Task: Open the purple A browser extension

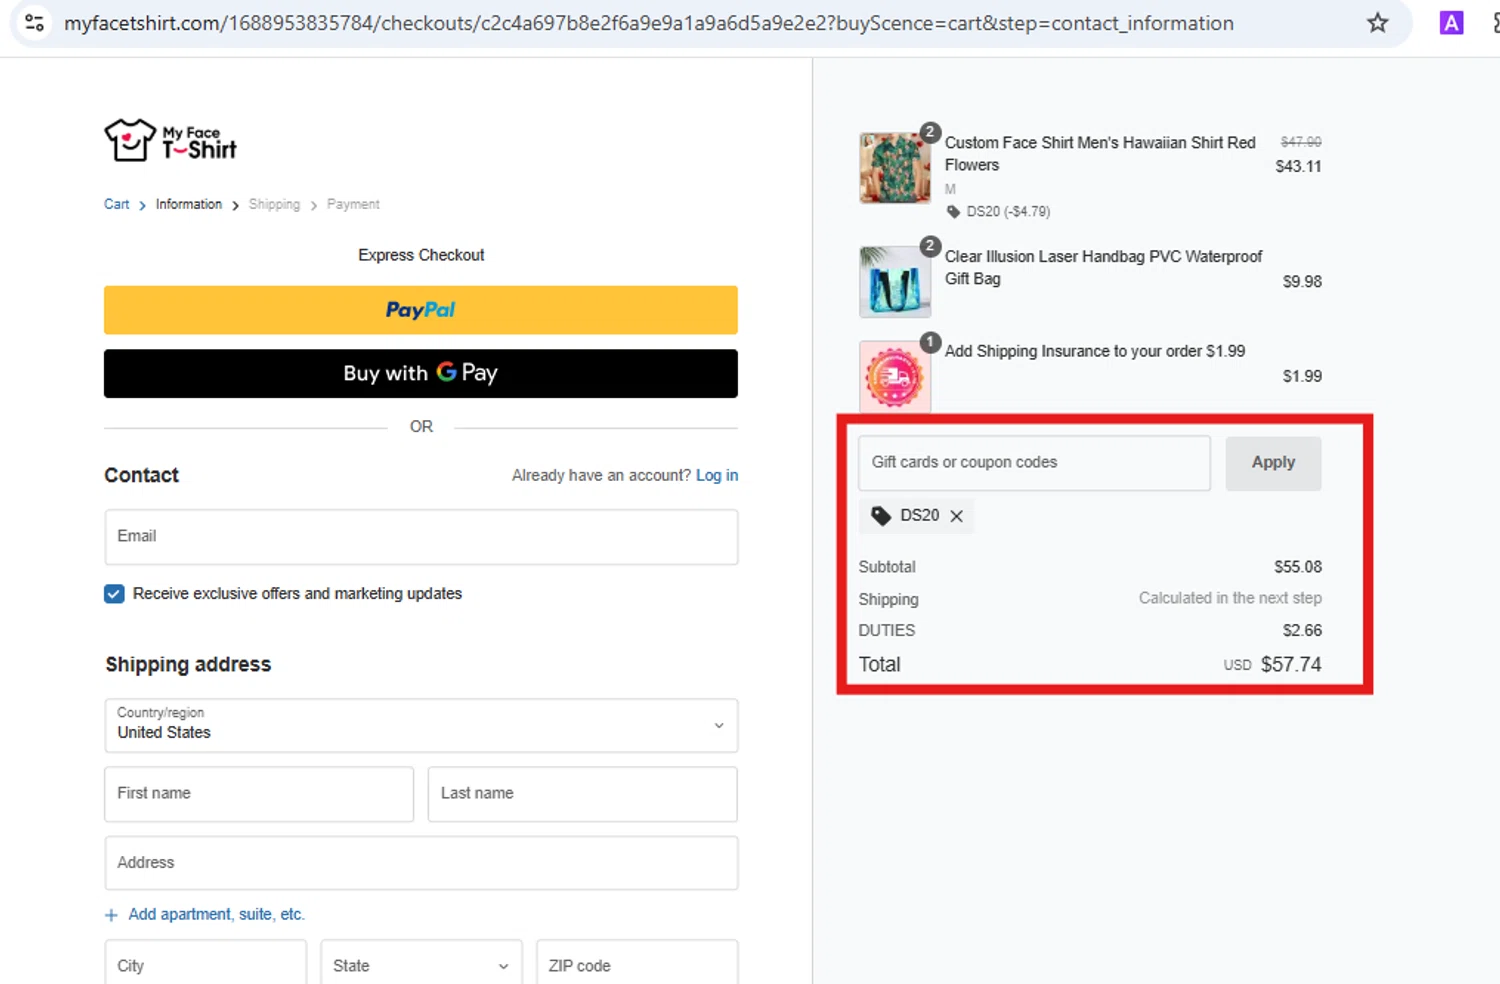Action: [x=1451, y=23]
